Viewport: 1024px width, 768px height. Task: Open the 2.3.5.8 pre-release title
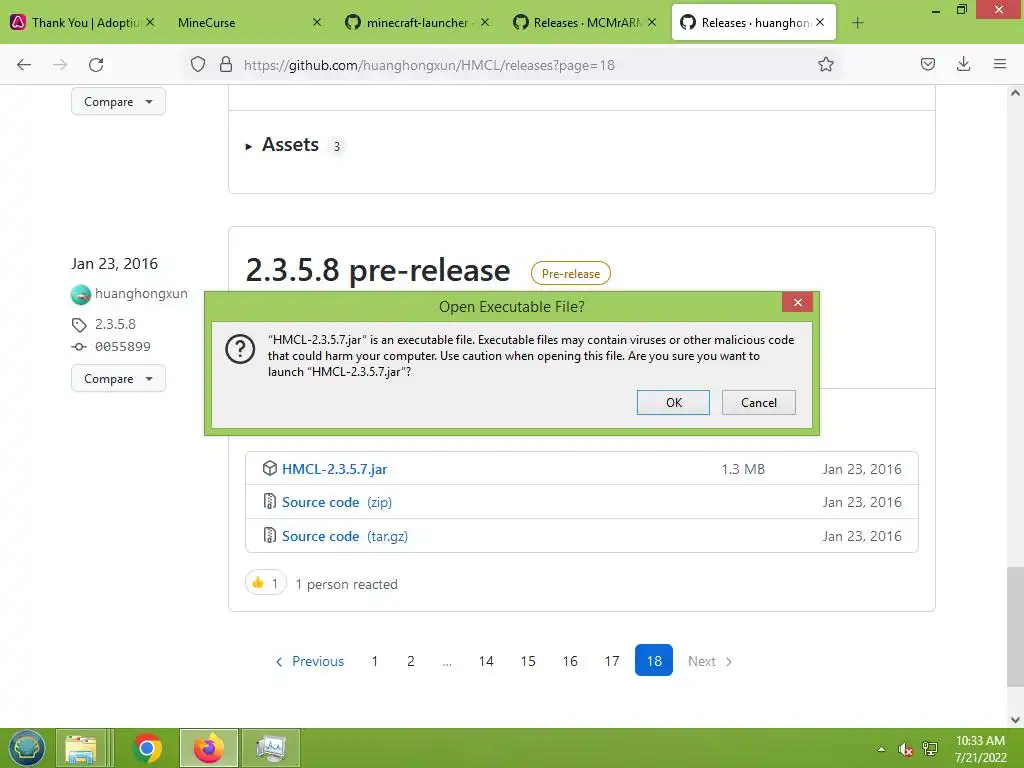377,270
